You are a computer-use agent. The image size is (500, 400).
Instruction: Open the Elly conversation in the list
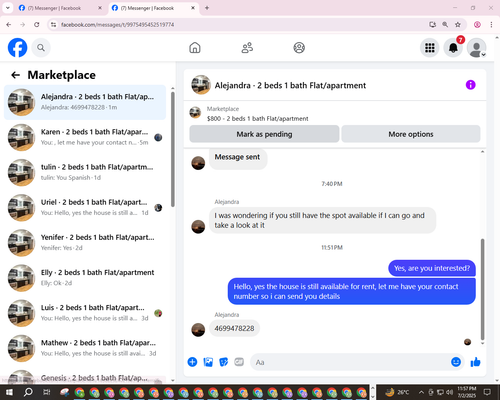coord(85,278)
